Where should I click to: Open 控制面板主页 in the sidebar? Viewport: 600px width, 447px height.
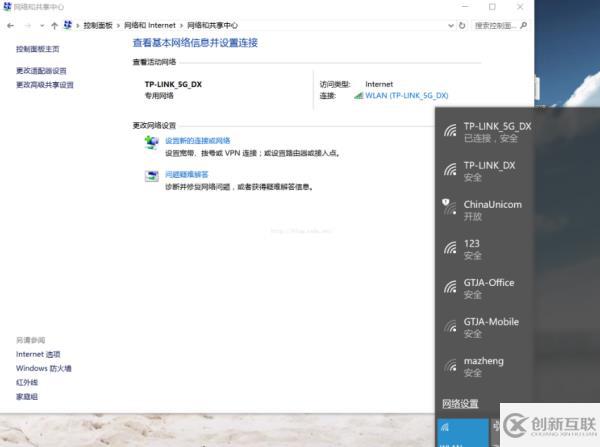point(38,49)
